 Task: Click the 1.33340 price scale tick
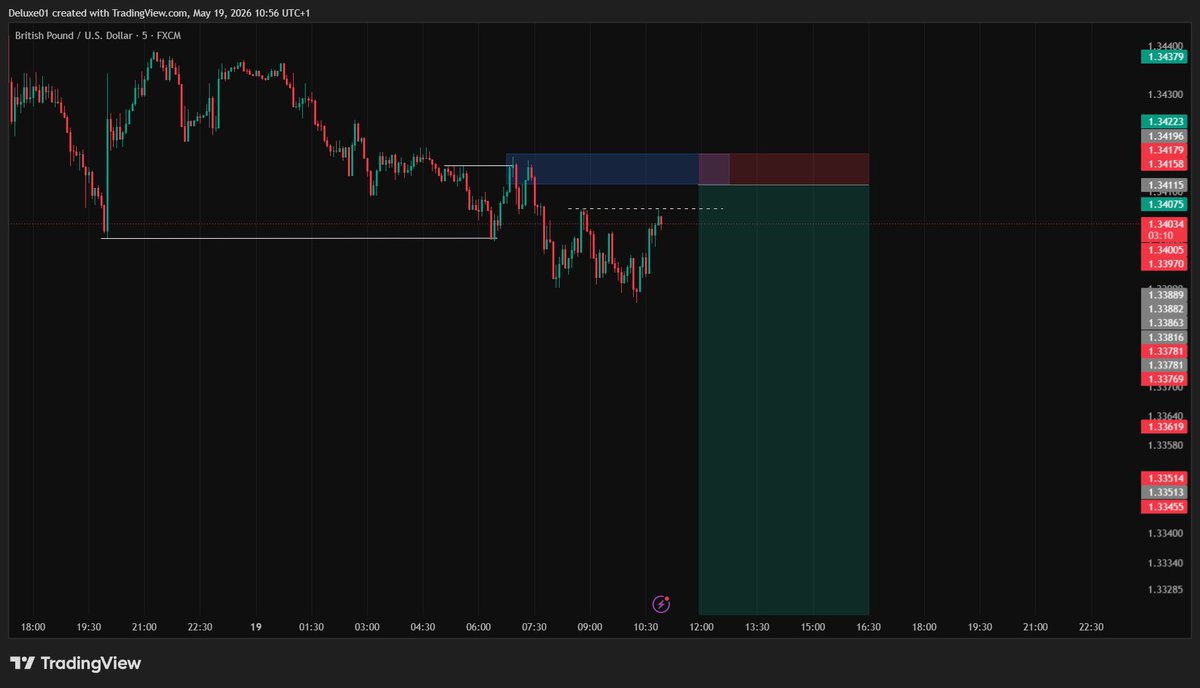point(1165,564)
